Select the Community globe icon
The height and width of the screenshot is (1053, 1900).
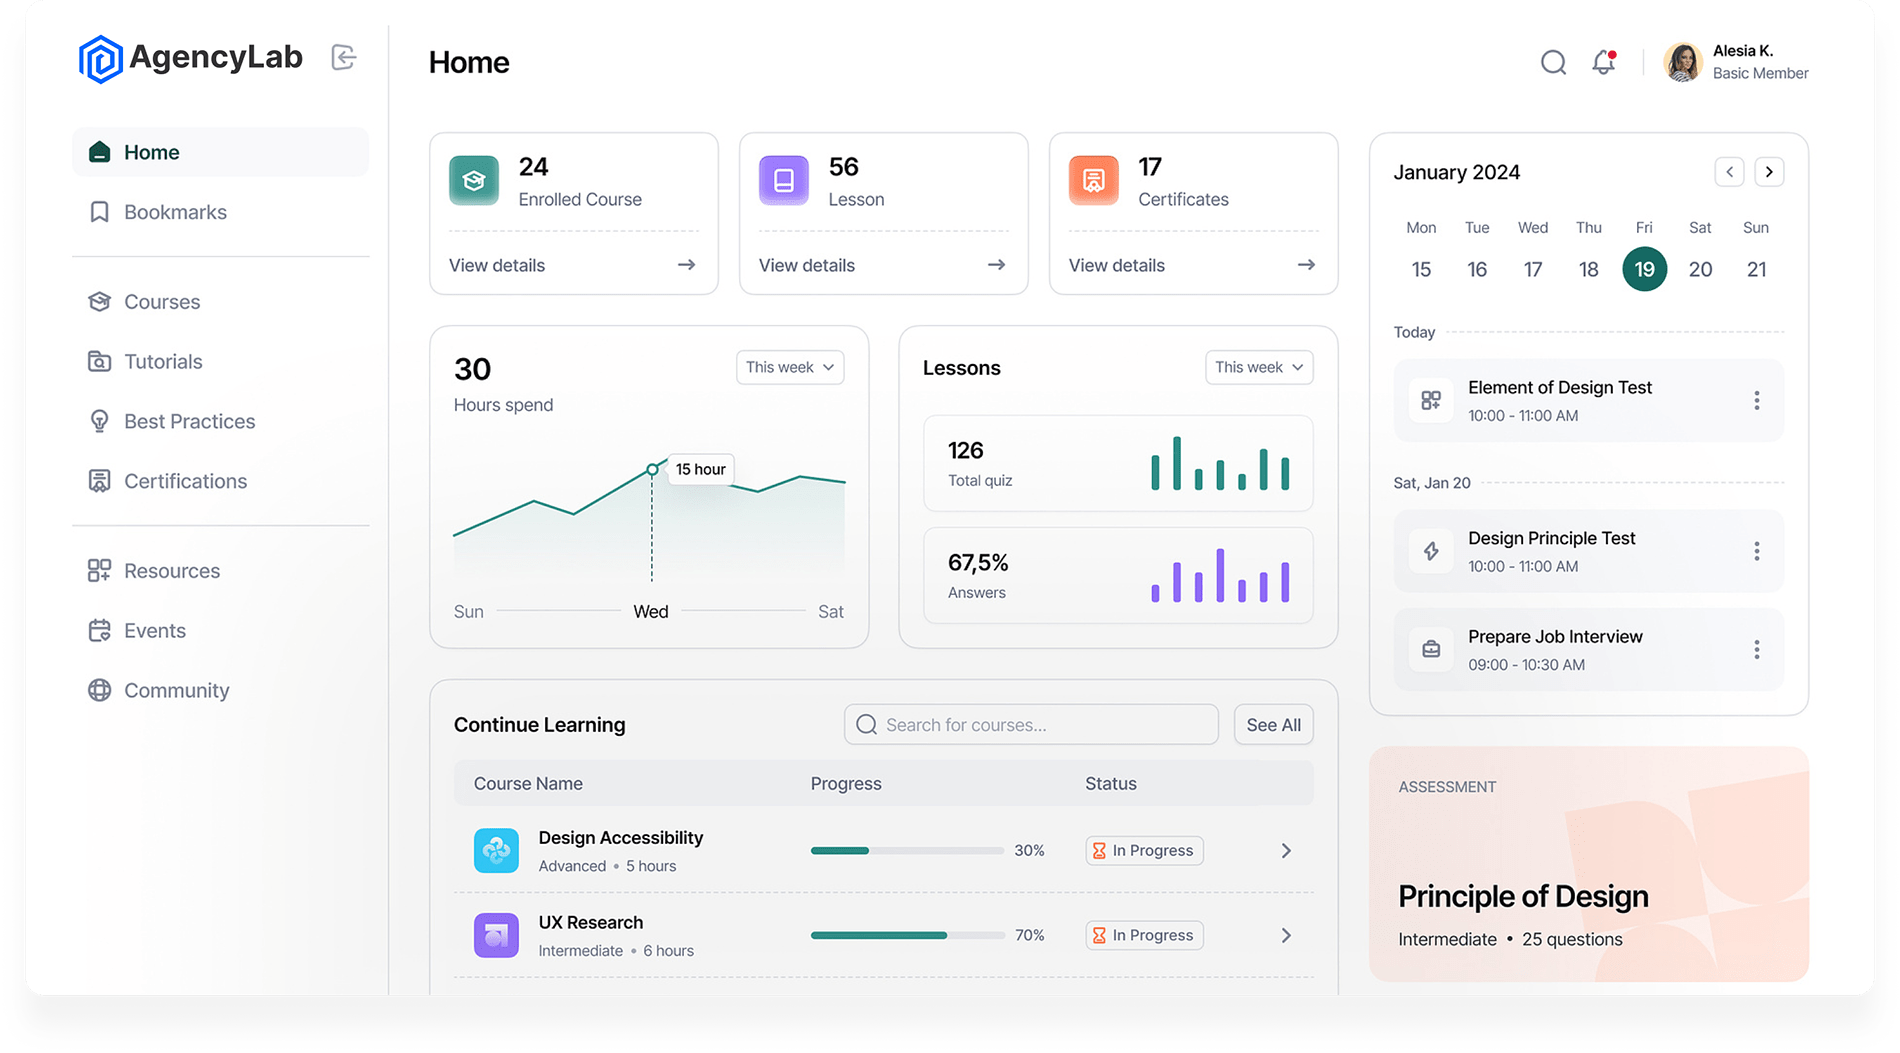coord(100,690)
